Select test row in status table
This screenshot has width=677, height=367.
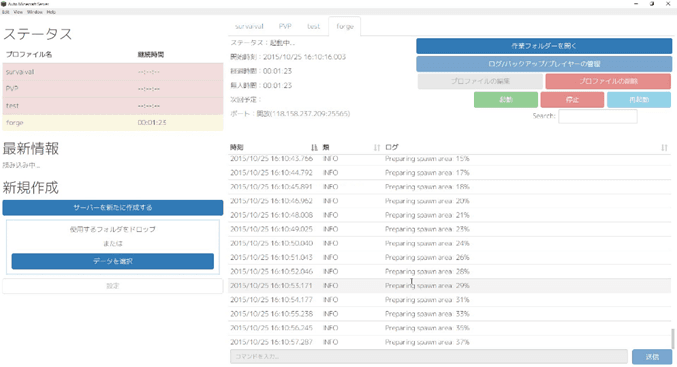click(x=113, y=106)
